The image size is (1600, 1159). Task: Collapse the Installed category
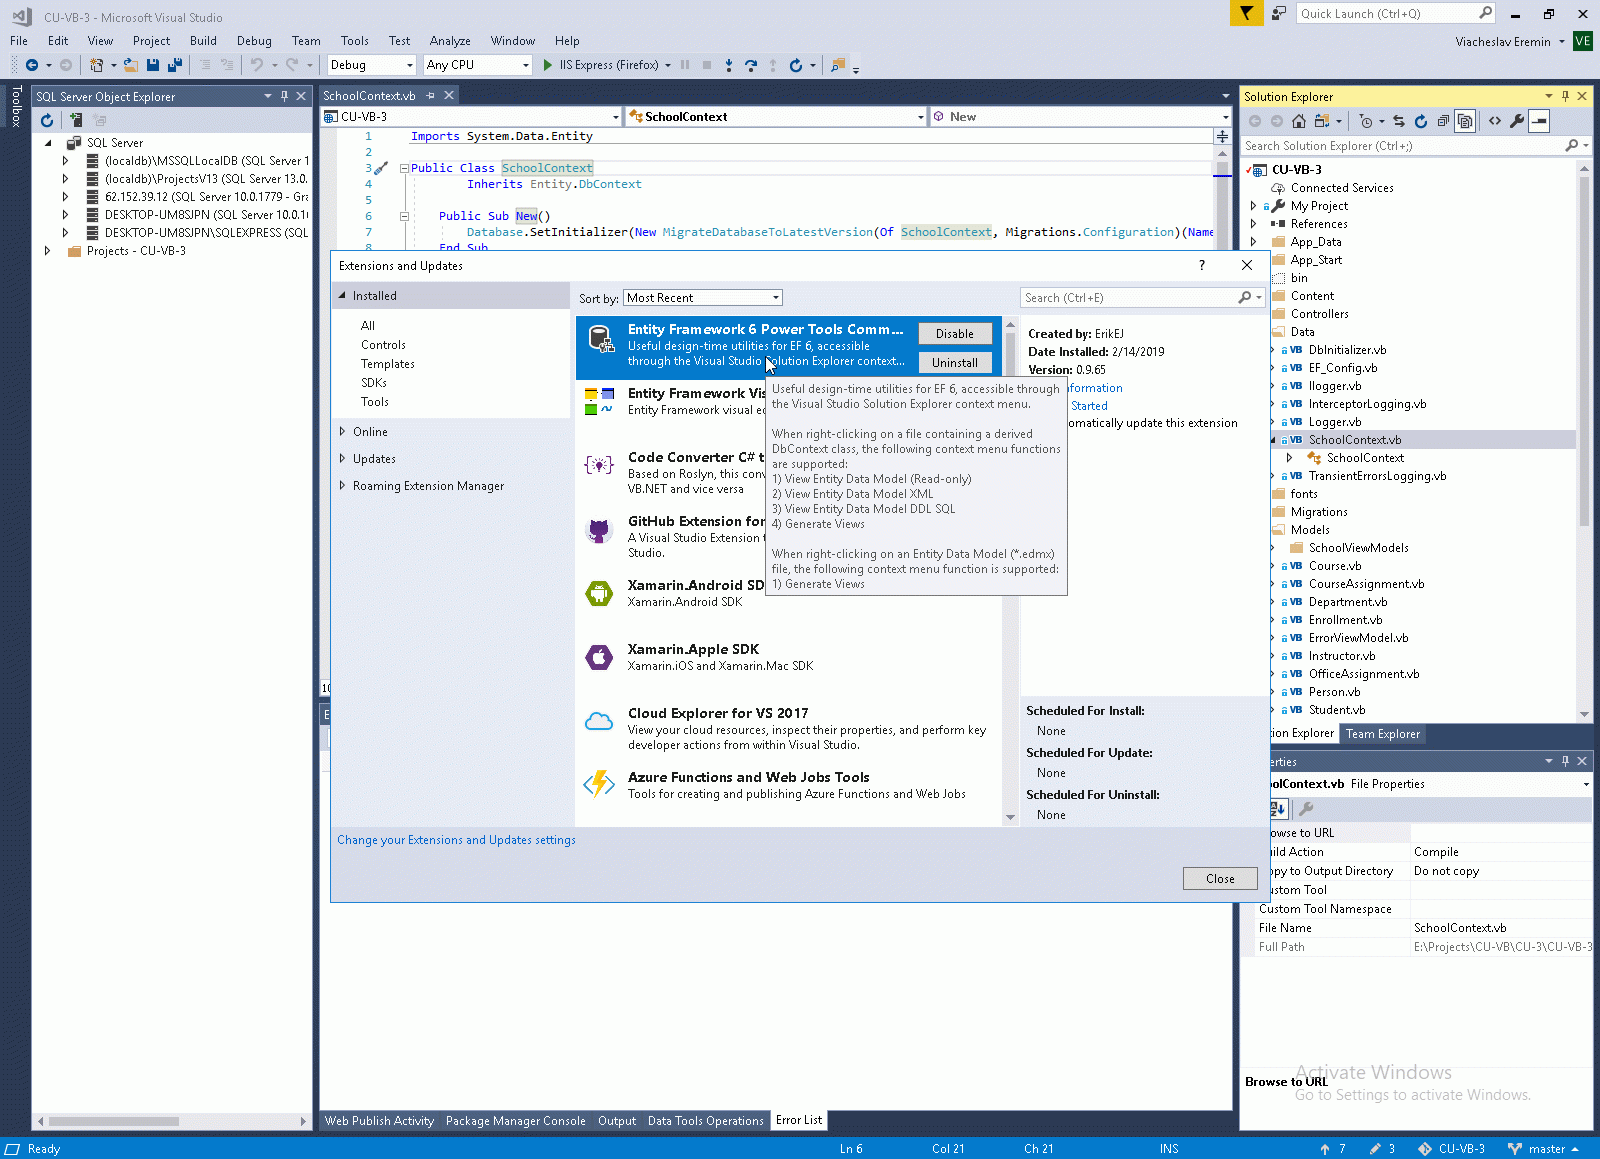[x=342, y=296]
